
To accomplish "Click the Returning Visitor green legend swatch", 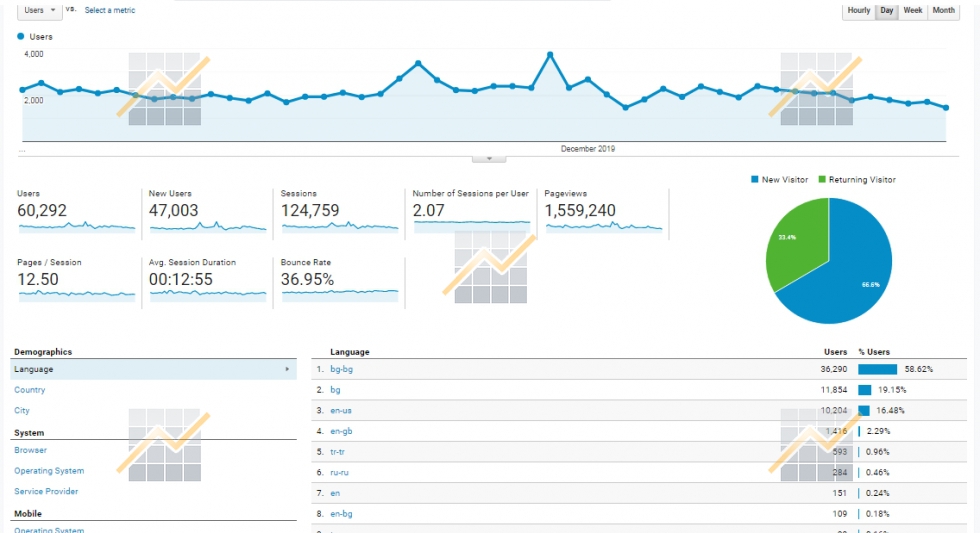I will 822,179.
